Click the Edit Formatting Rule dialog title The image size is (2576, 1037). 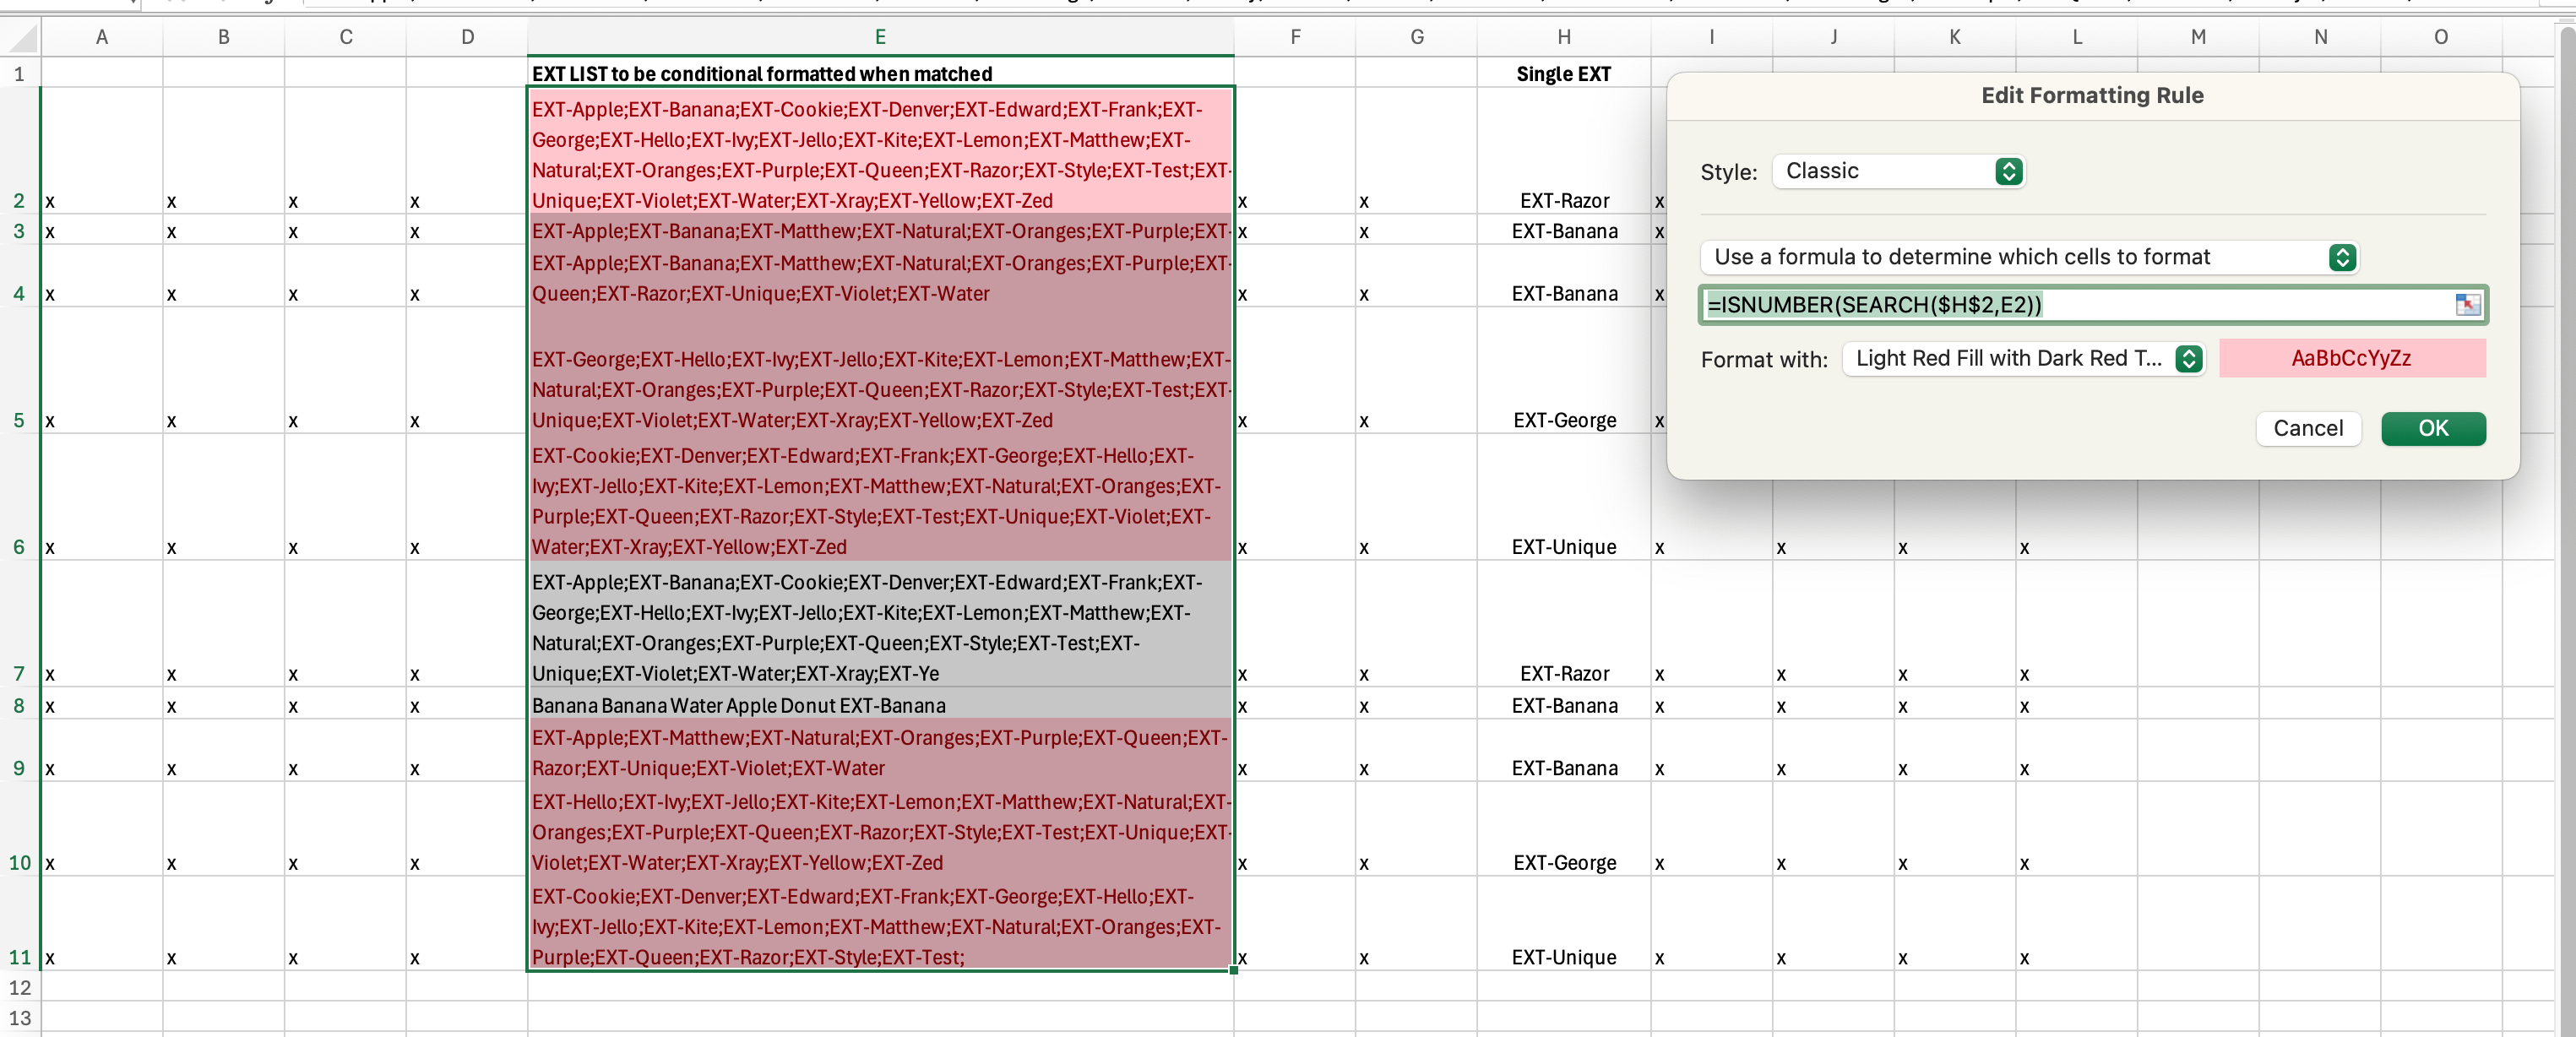coord(2092,95)
